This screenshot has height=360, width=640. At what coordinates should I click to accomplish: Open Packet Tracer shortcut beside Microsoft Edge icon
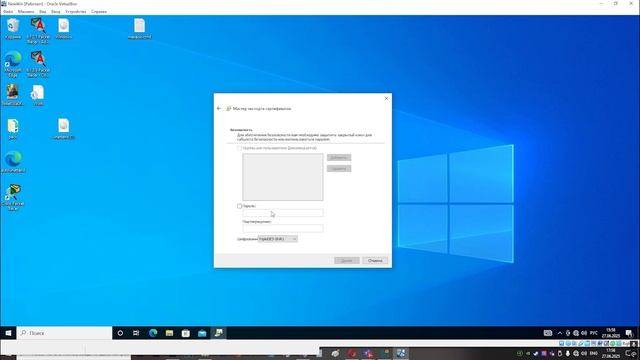(x=38, y=64)
